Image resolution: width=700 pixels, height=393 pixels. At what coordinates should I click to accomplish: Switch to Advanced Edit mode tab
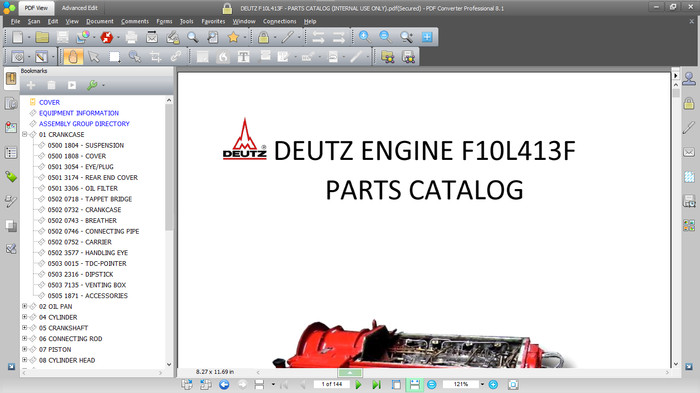coord(79,8)
